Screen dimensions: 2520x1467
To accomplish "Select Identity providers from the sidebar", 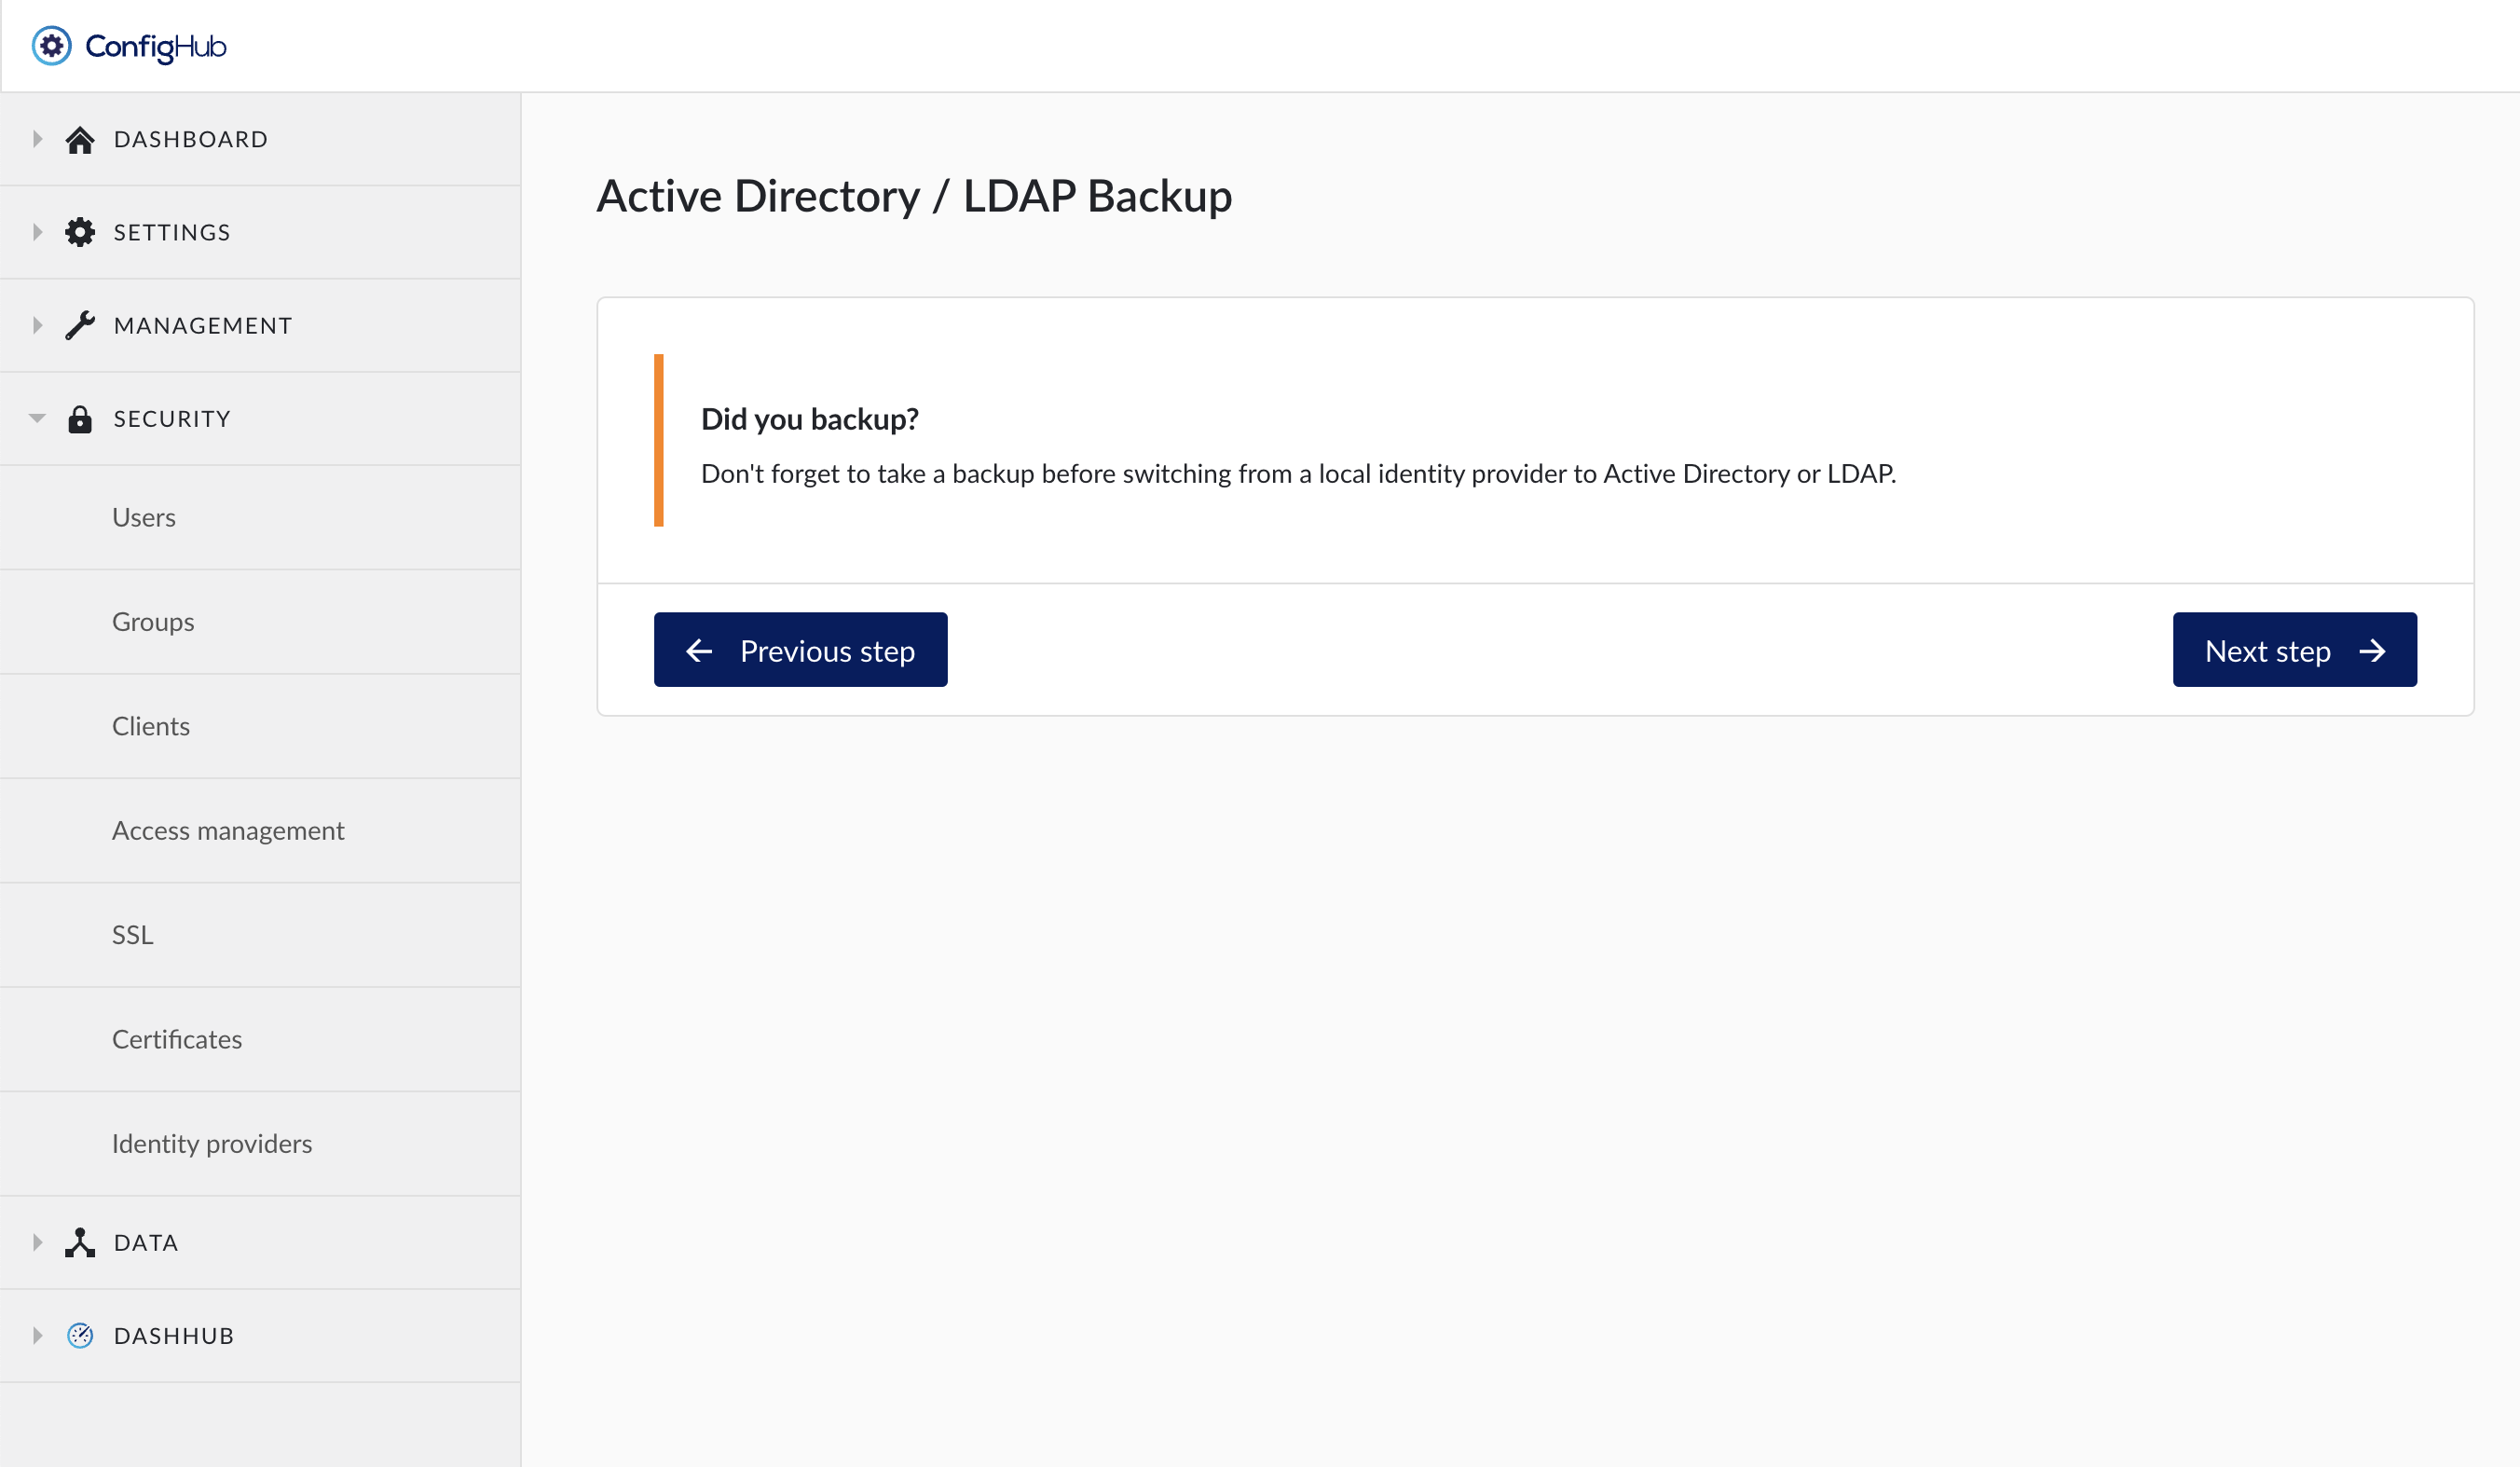I will (x=212, y=1143).
